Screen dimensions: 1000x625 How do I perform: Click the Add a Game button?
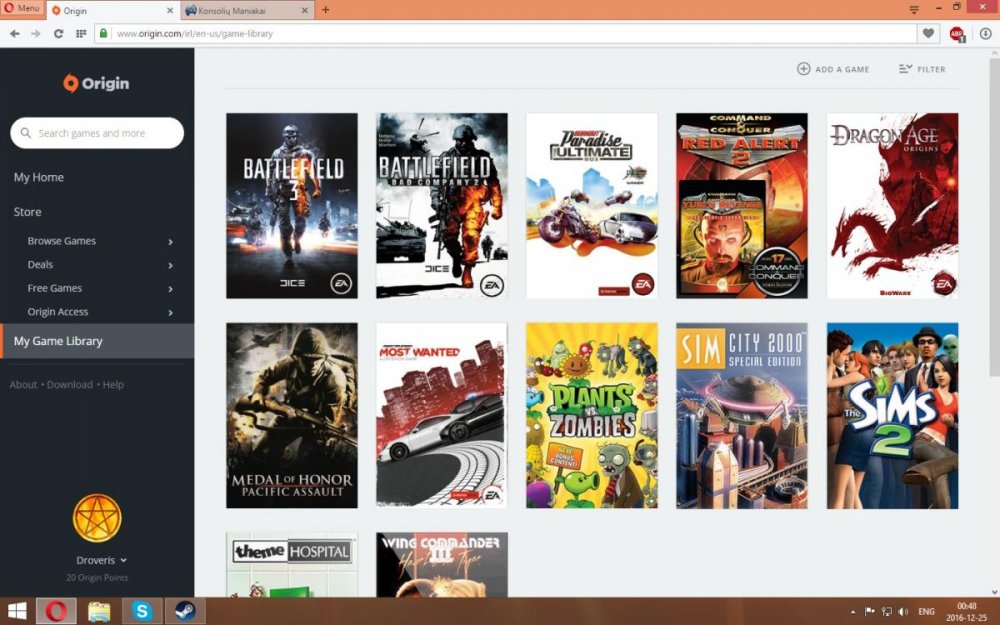coord(833,69)
